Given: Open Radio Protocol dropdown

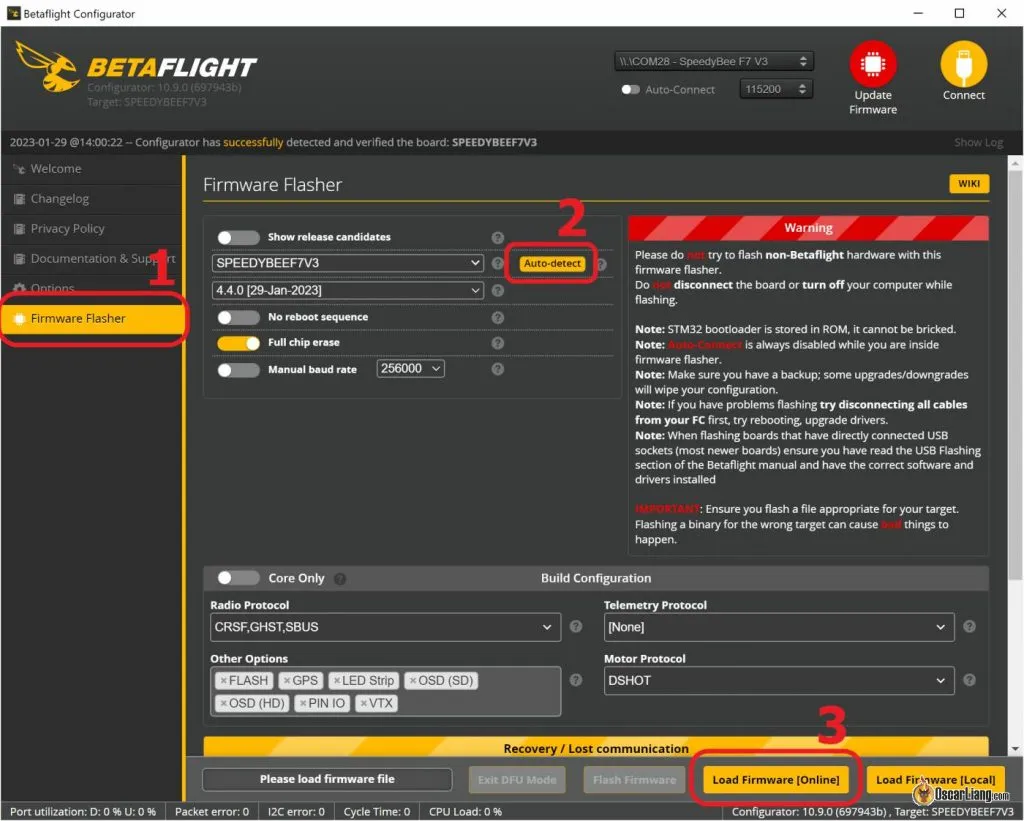Looking at the screenshot, I should click(385, 627).
